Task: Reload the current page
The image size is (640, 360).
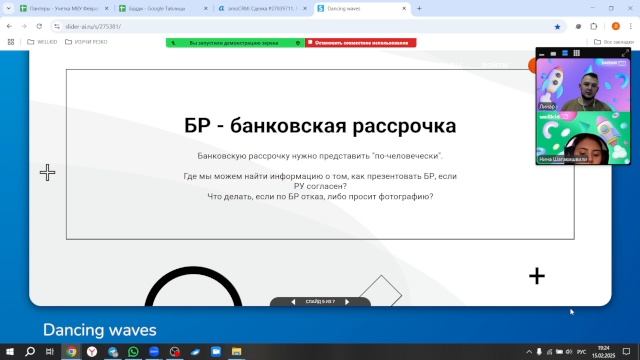Action: pos(39,26)
